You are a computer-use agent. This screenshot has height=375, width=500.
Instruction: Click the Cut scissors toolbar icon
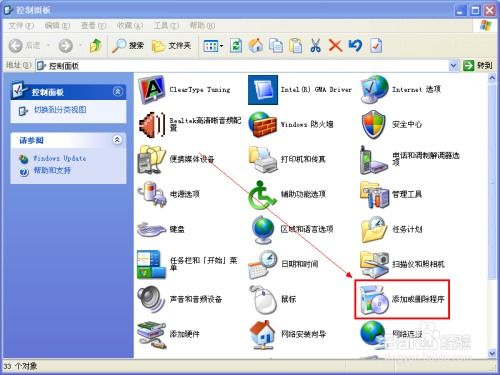[315, 45]
